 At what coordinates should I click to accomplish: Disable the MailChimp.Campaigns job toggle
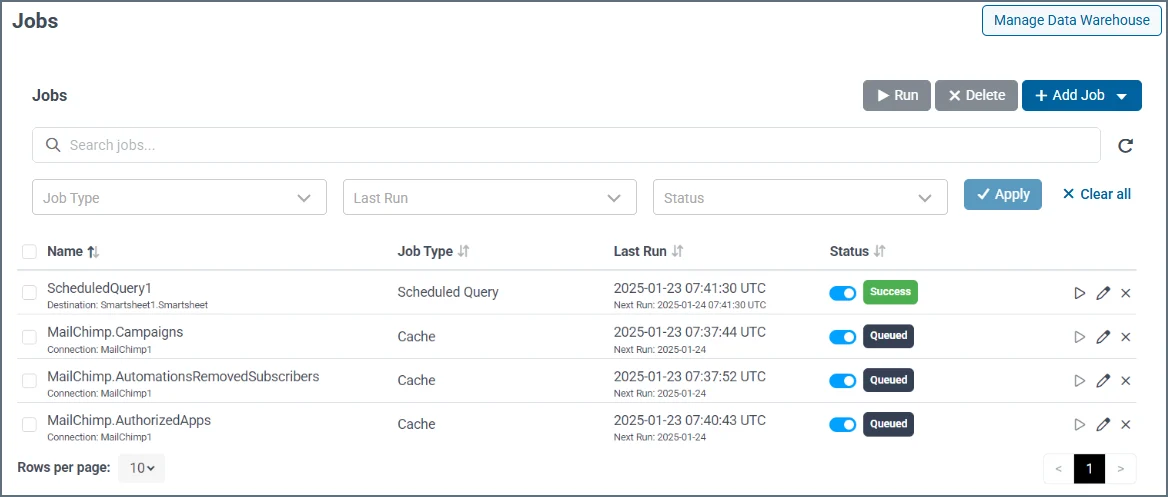click(x=842, y=337)
